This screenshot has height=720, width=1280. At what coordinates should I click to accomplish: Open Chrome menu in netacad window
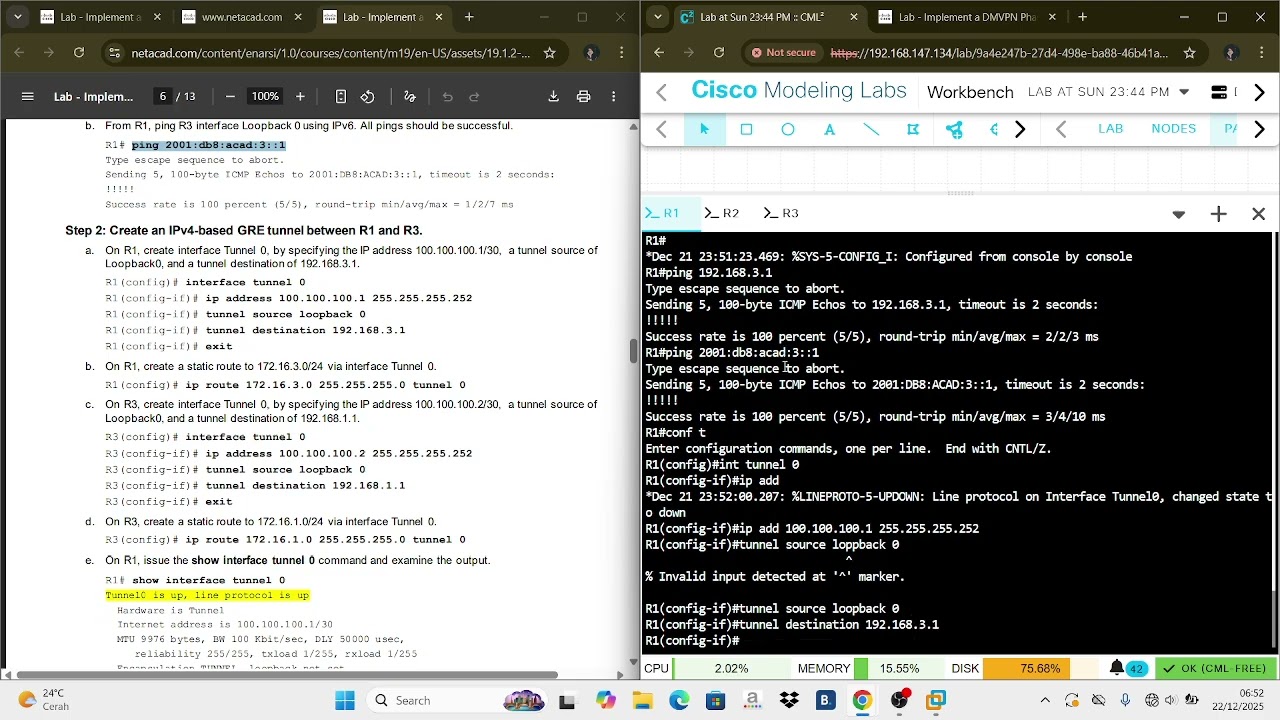[x=622, y=53]
